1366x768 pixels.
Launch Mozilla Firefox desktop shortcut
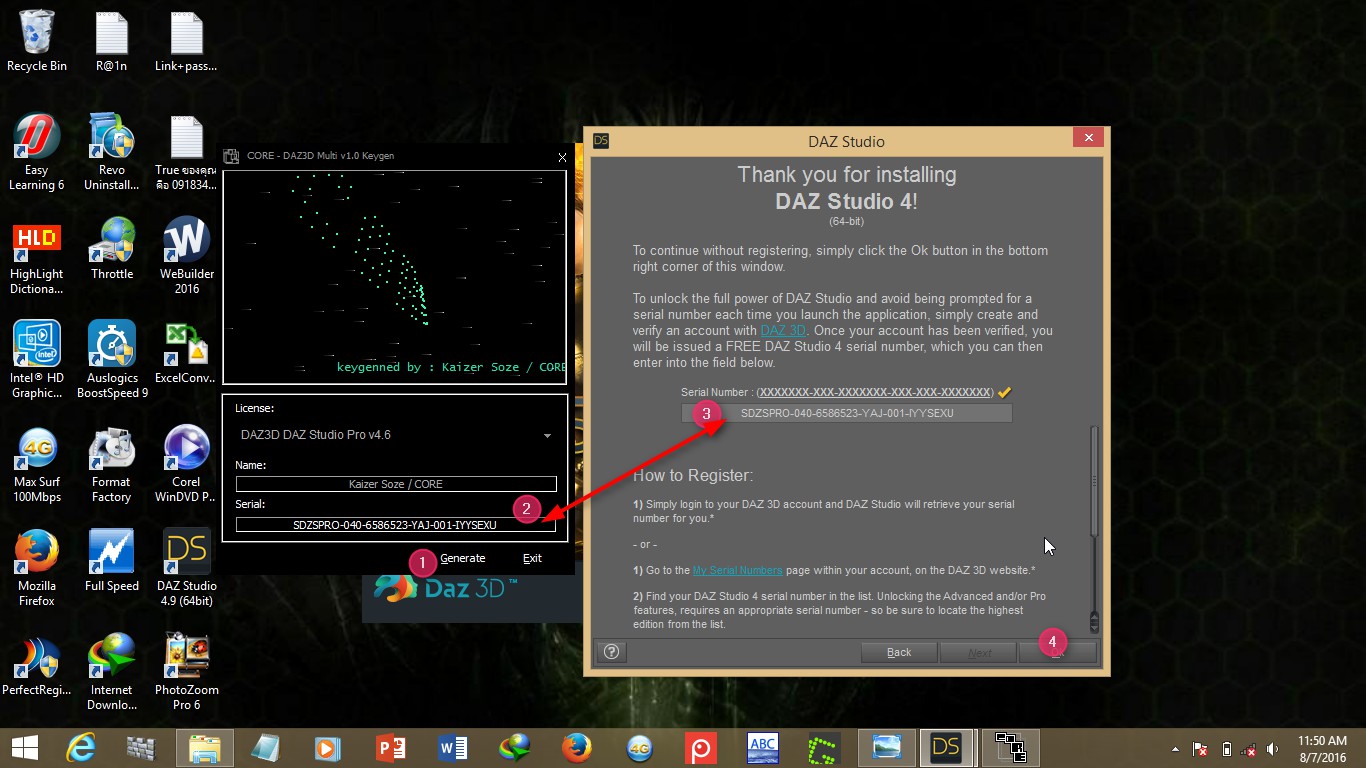pyautogui.click(x=37, y=568)
